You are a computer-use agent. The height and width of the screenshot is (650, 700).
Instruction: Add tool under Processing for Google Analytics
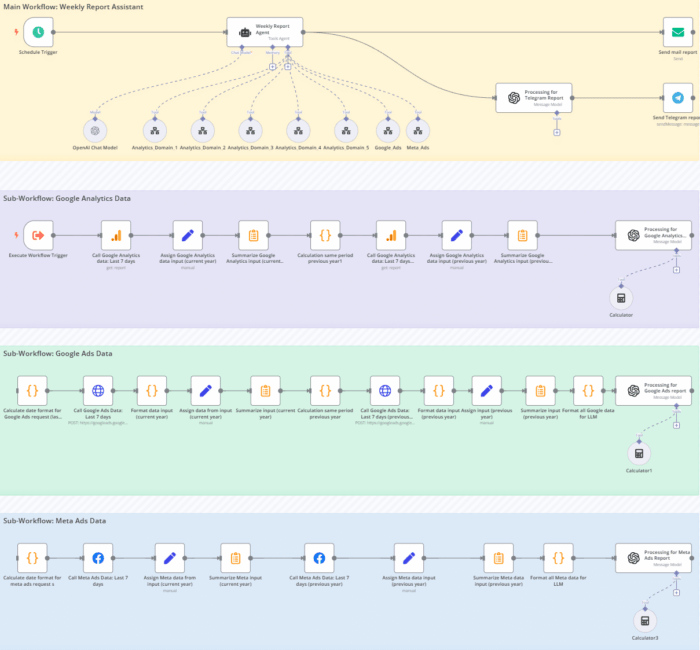pos(676,270)
